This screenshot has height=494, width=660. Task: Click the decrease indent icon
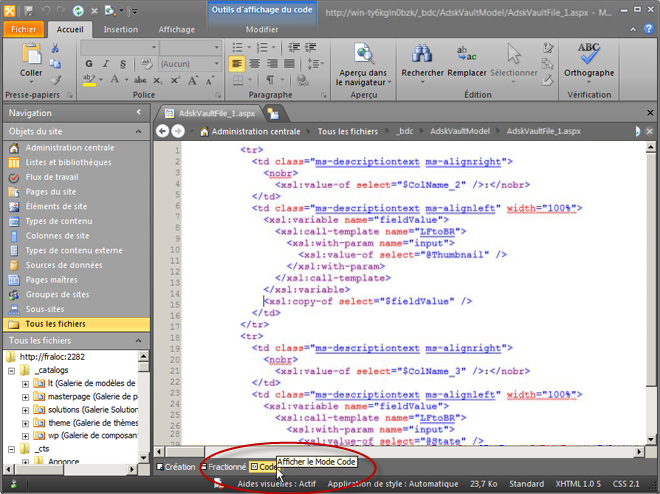pyautogui.click(x=294, y=48)
